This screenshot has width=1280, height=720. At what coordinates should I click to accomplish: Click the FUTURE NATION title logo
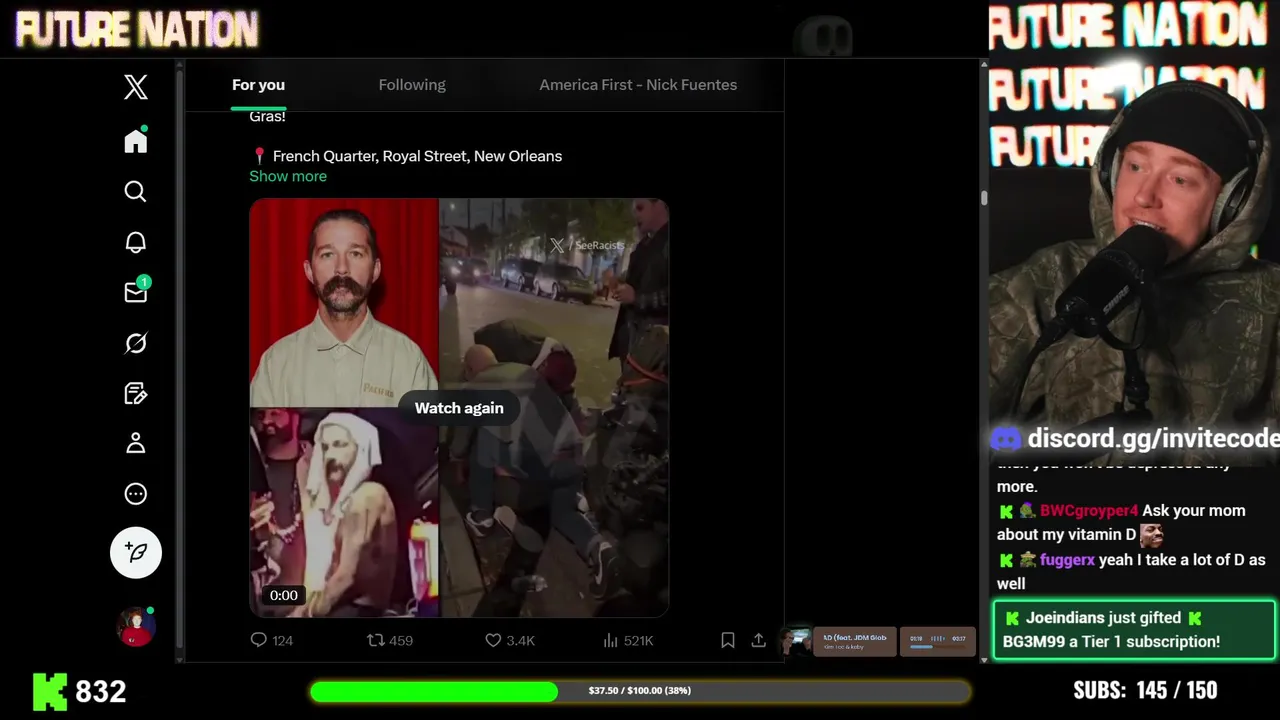click(x=137, y=30)
